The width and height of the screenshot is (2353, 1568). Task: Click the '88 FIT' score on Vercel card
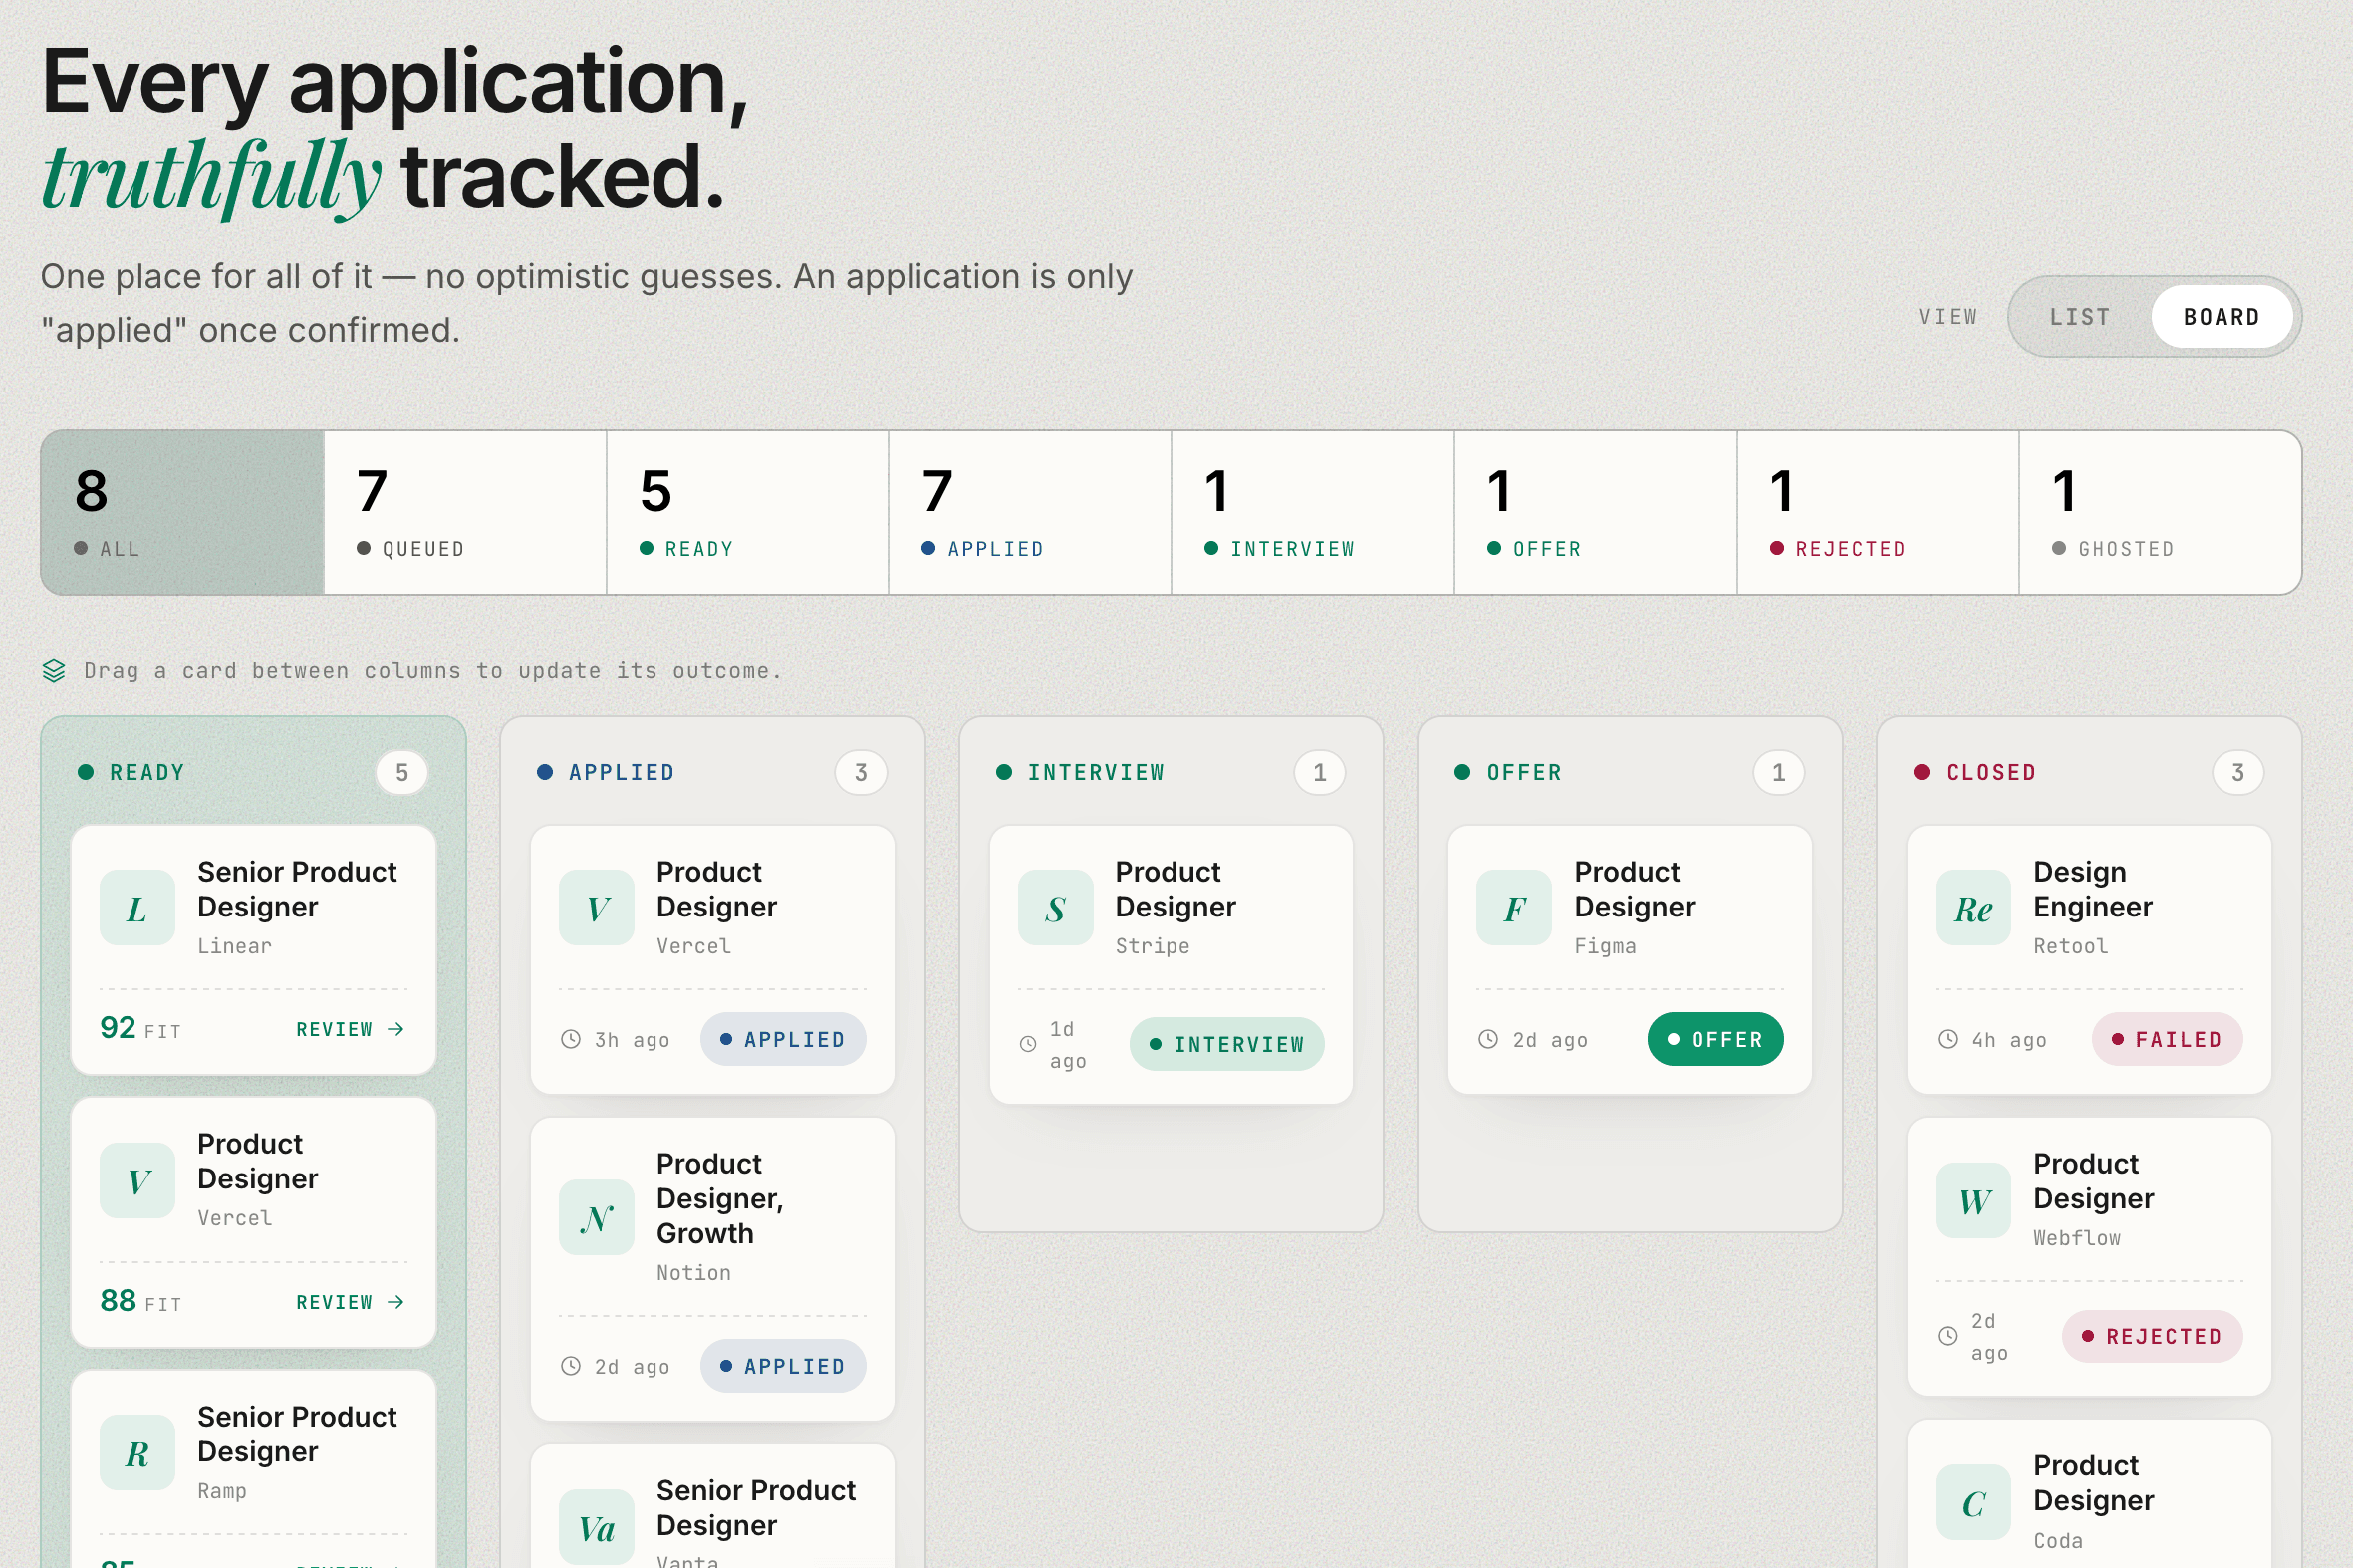[140, 1301]
